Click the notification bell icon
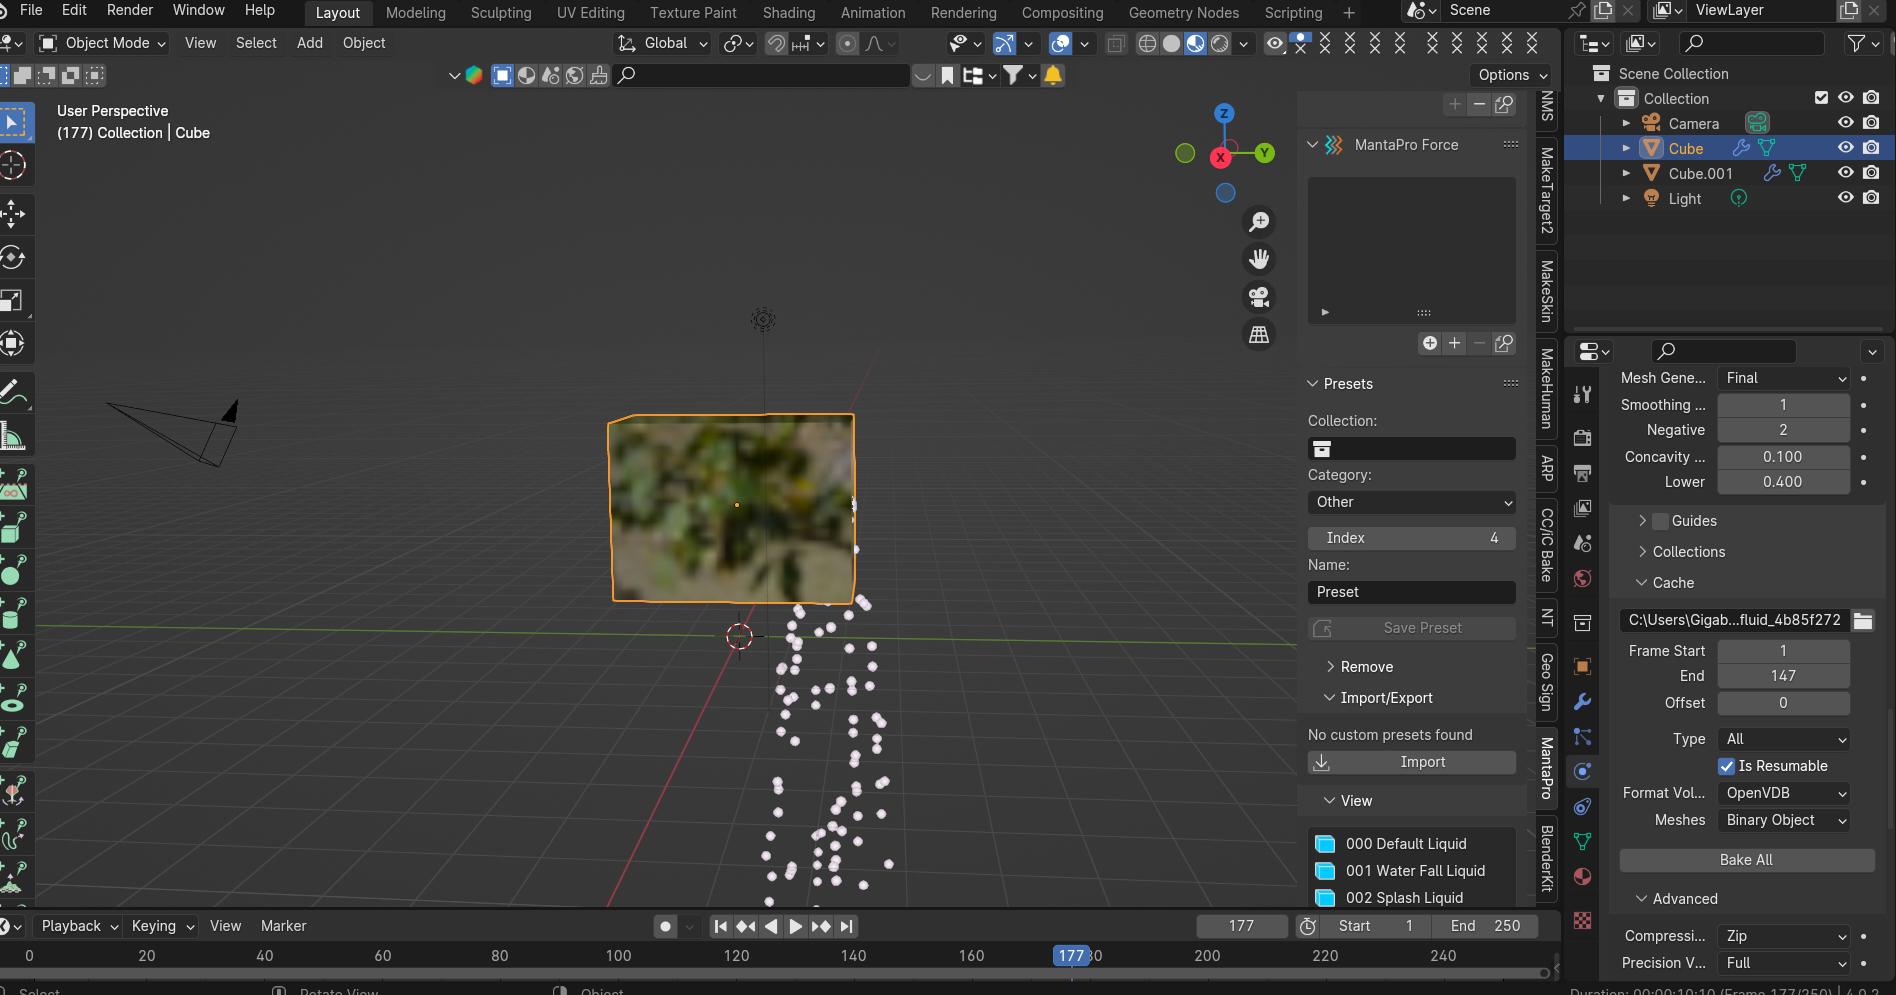 coord(1053,75)
